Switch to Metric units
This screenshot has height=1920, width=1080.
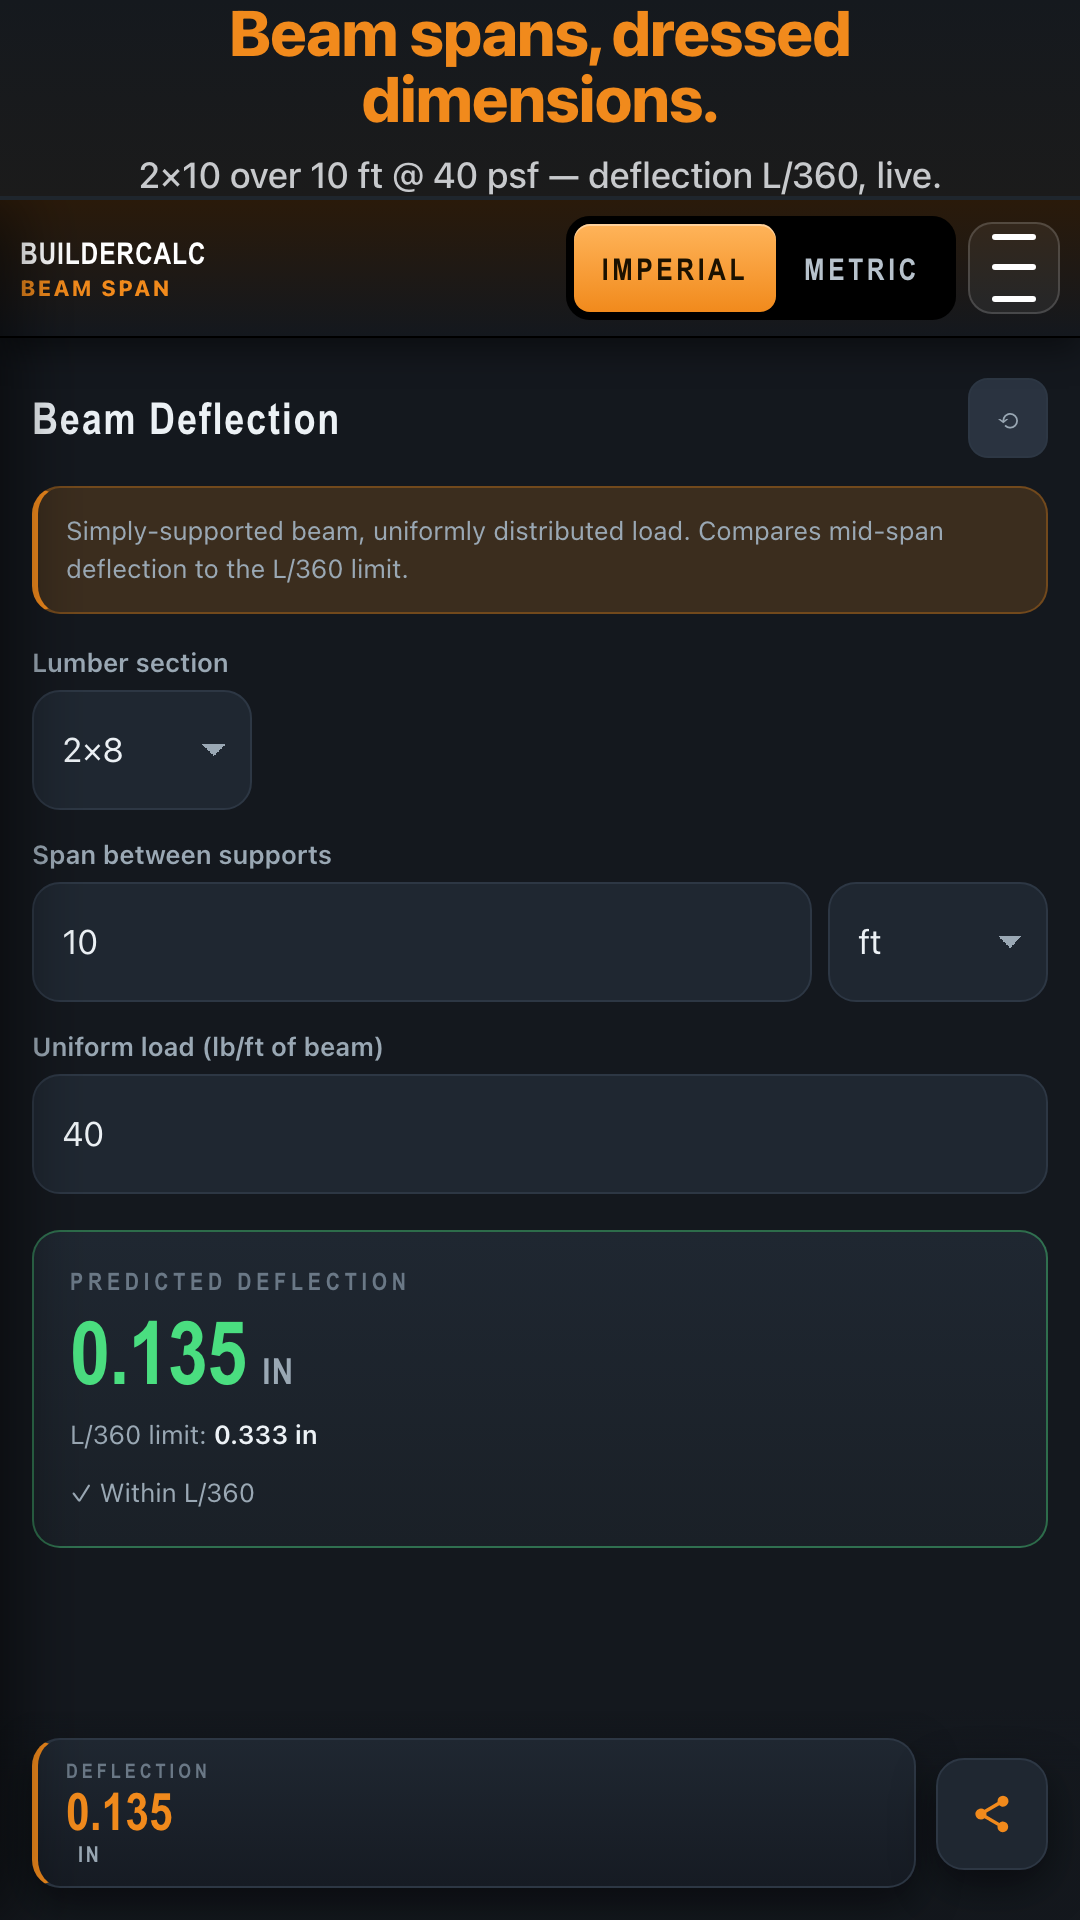tap(859, 268)
